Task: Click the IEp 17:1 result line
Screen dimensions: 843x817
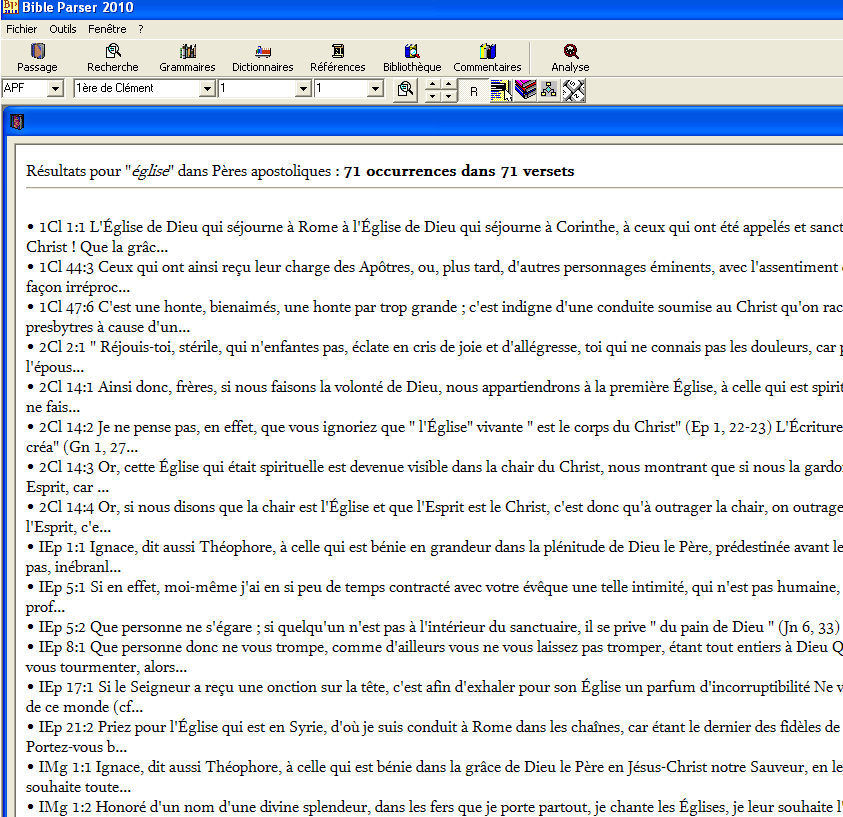Action: [x=434, y=697]
